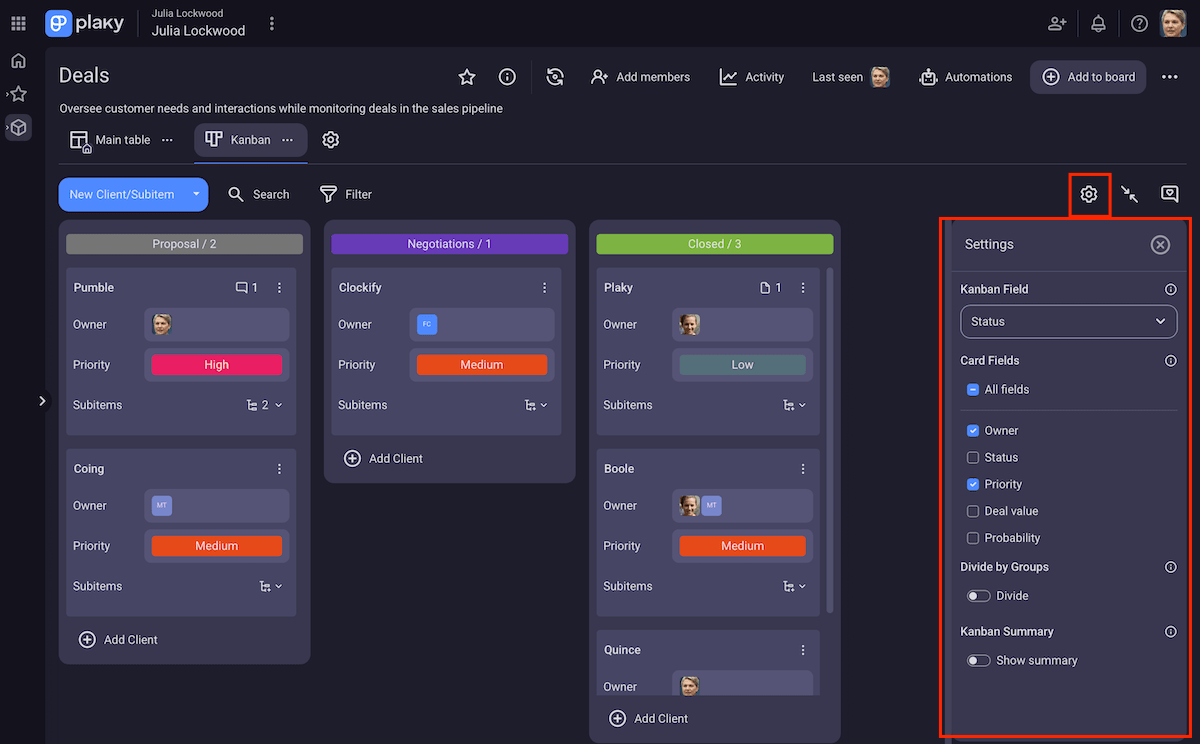Open the Filter options

[x=345, y=194]
